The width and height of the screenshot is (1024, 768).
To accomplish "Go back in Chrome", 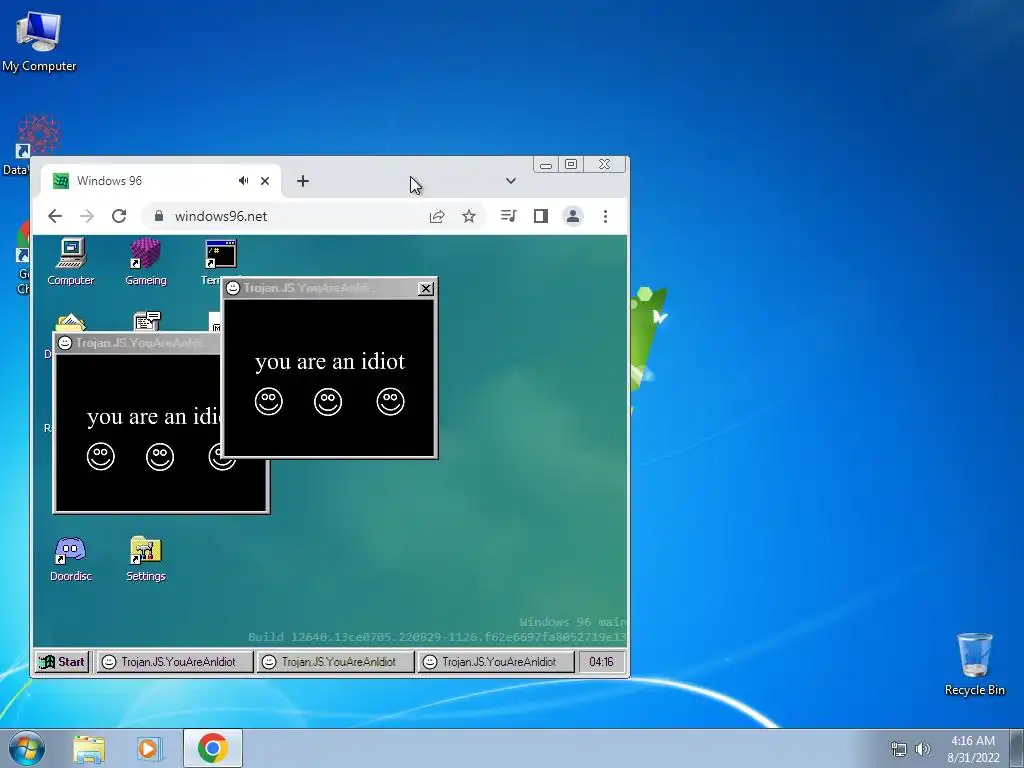I will click(x=55, y=216).
